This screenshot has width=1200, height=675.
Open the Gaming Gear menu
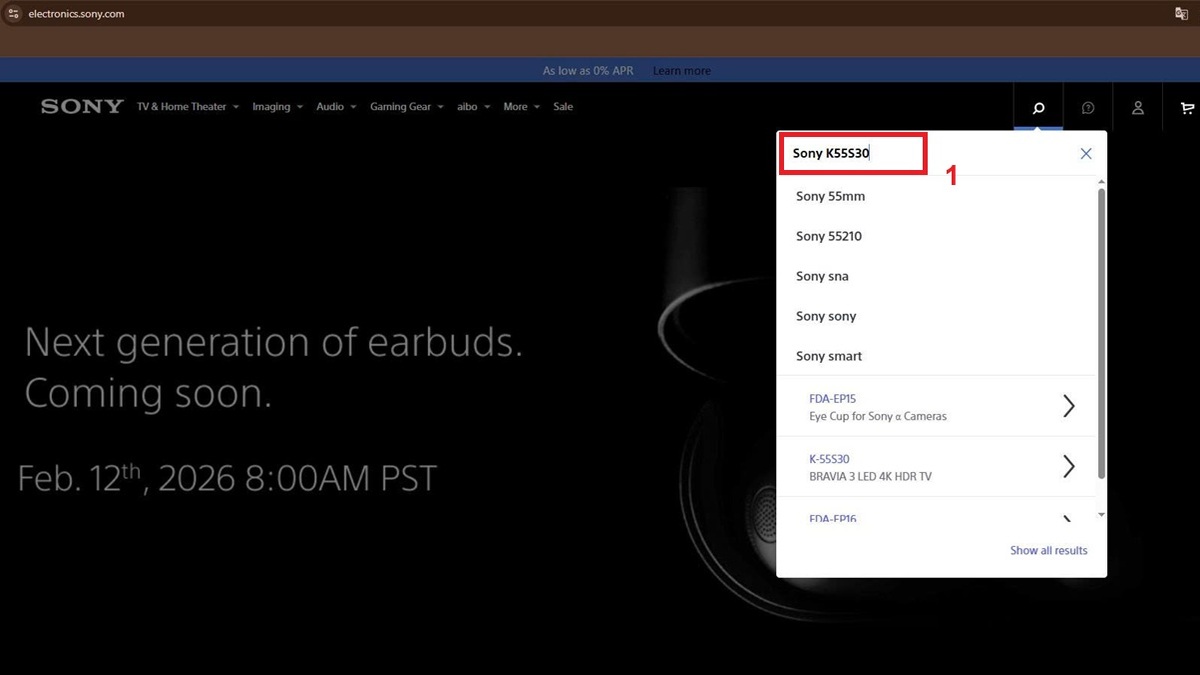tap(406, 107)
